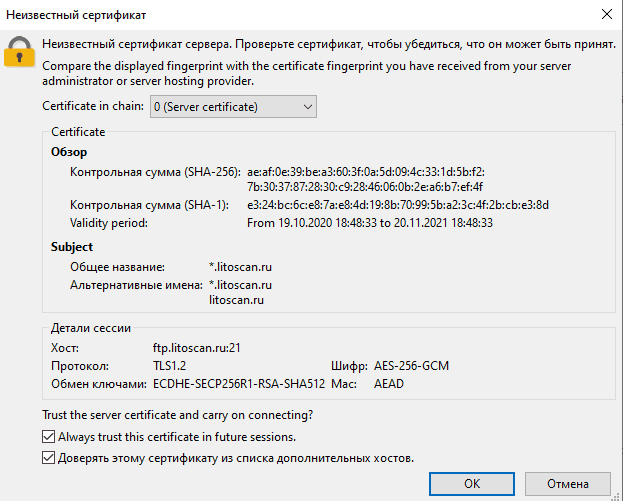Click the key exchange ECDHE-SECP256R1-RSA-SHA512 text
The image size is (623, 501).
[239, 384]
